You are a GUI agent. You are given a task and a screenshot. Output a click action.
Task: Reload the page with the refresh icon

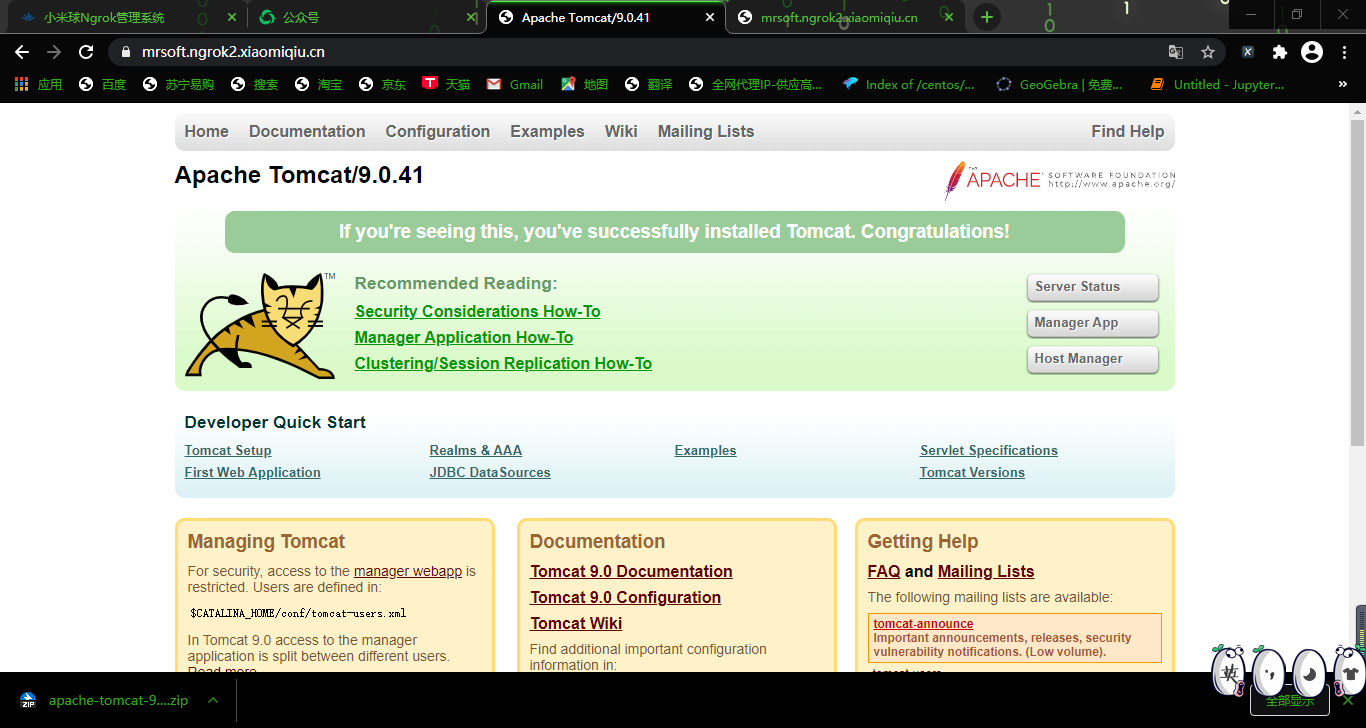(86, 52)
